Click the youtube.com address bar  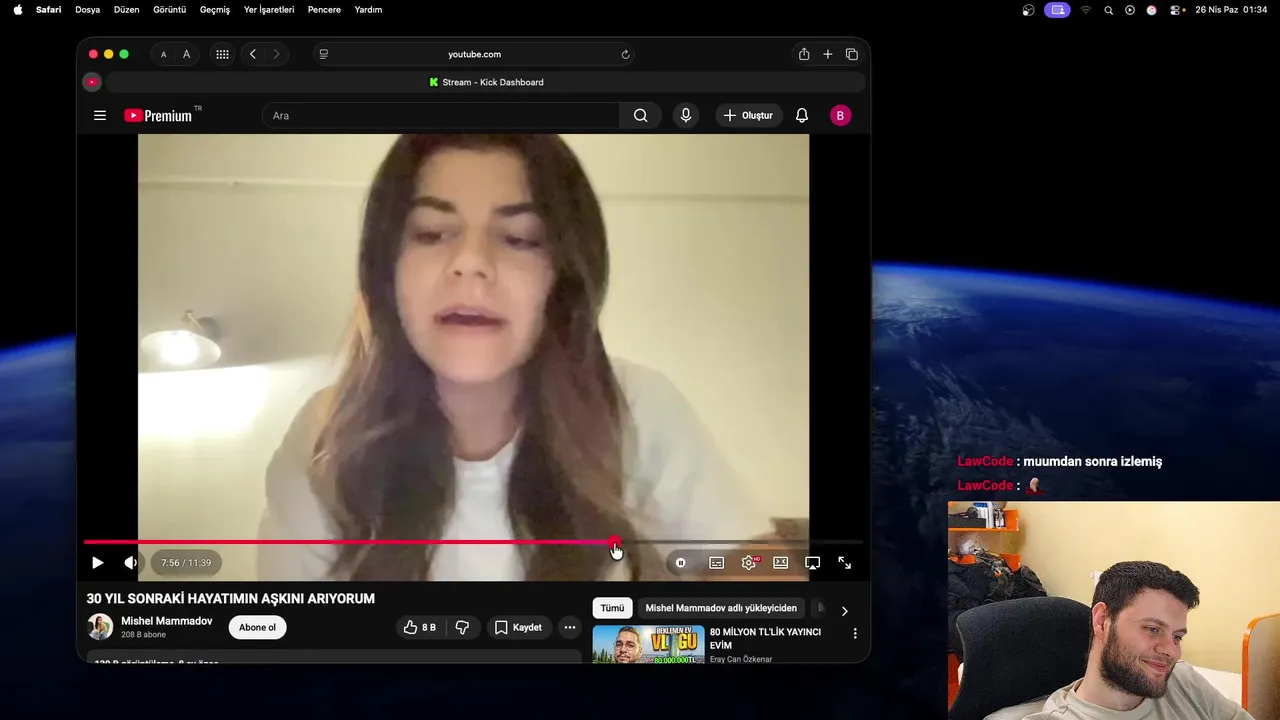tap(474, 54)
